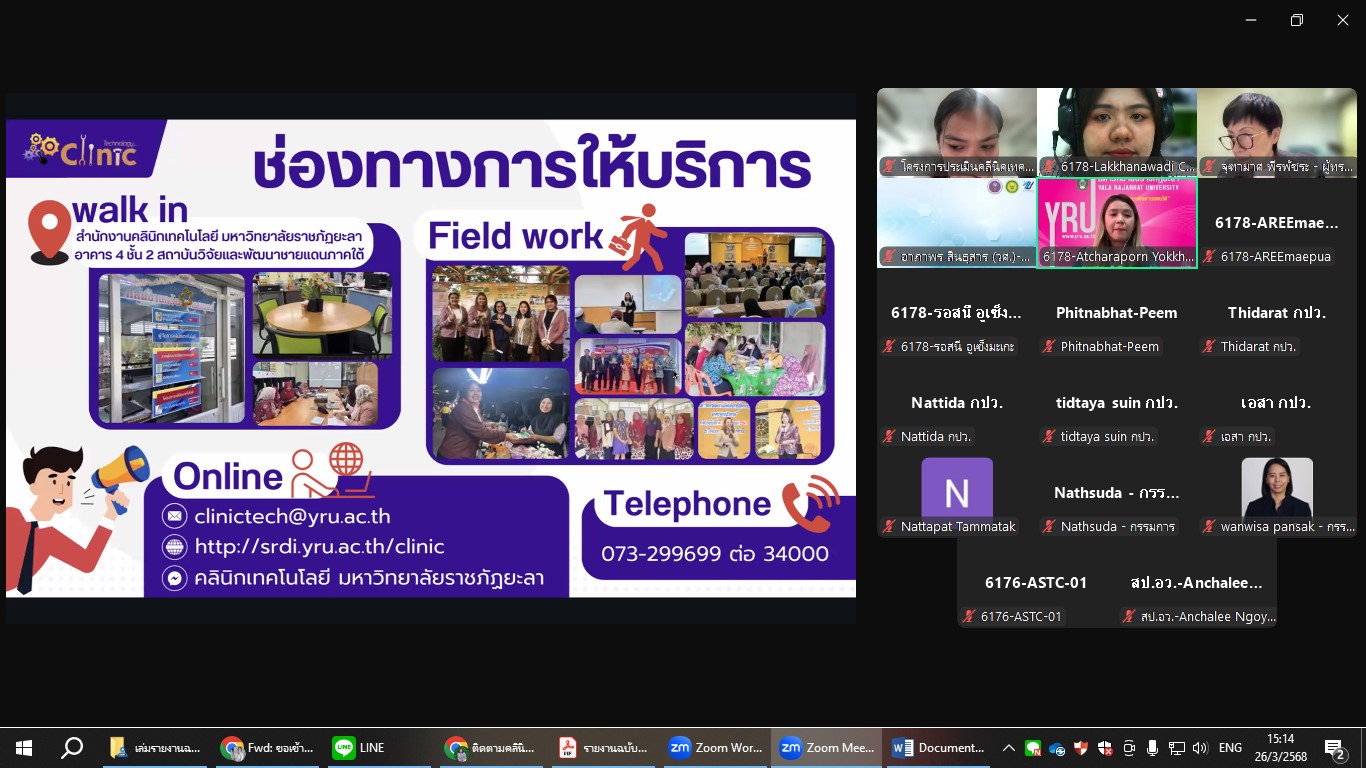1366x768 pixels.
Task: Open the PDF report in the taskbar
Action: click(603, 748)
